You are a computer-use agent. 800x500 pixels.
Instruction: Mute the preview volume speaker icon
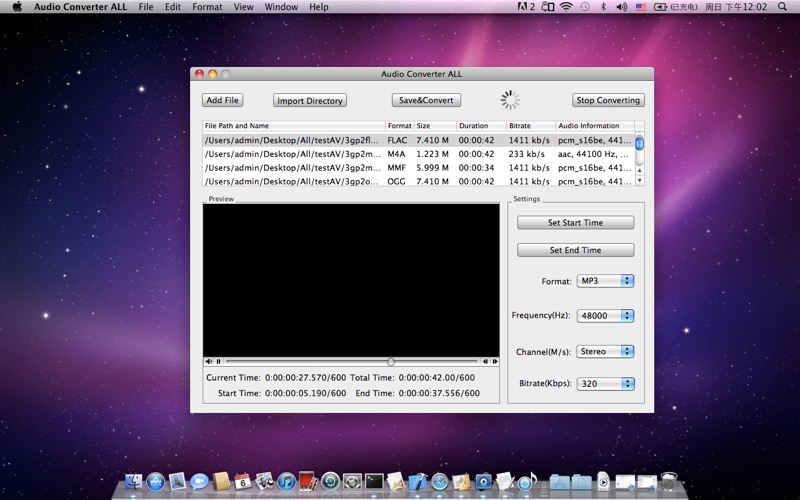pyautogui.click(x=209, y=361)
